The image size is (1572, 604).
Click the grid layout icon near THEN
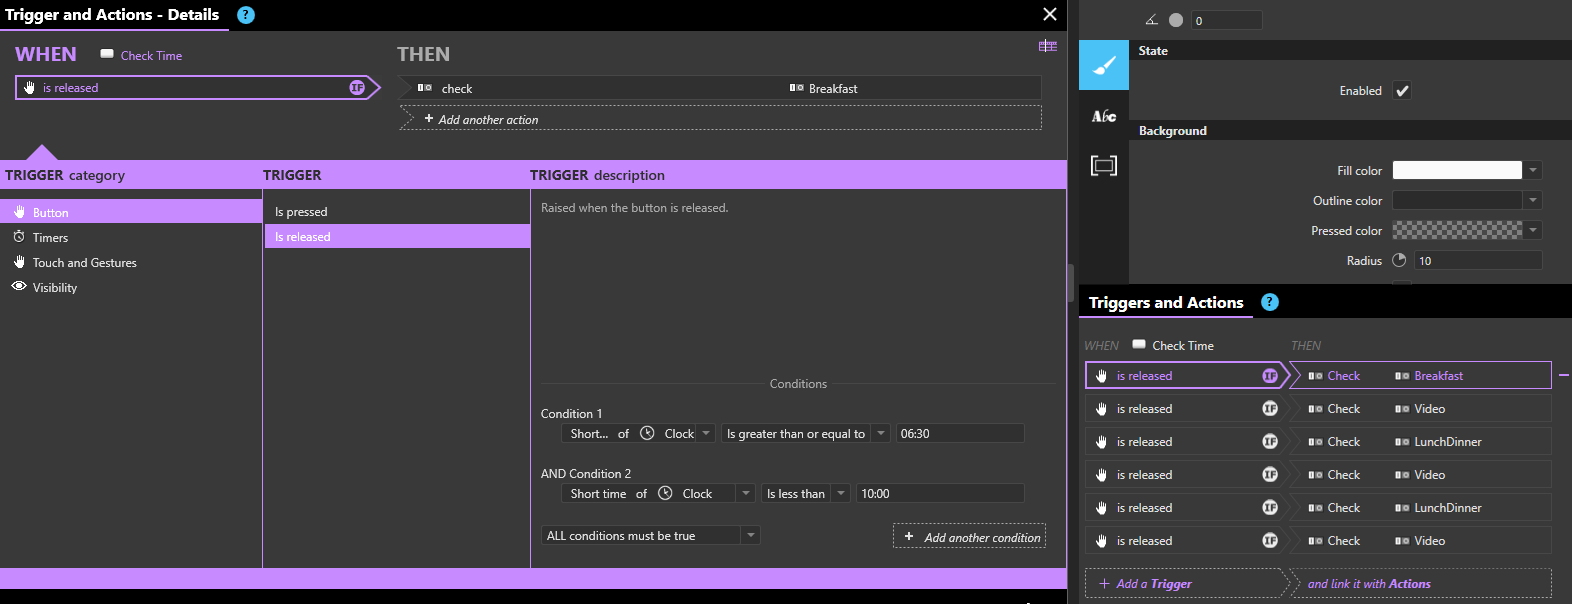pyautogui.click(x=1048, y=46)
